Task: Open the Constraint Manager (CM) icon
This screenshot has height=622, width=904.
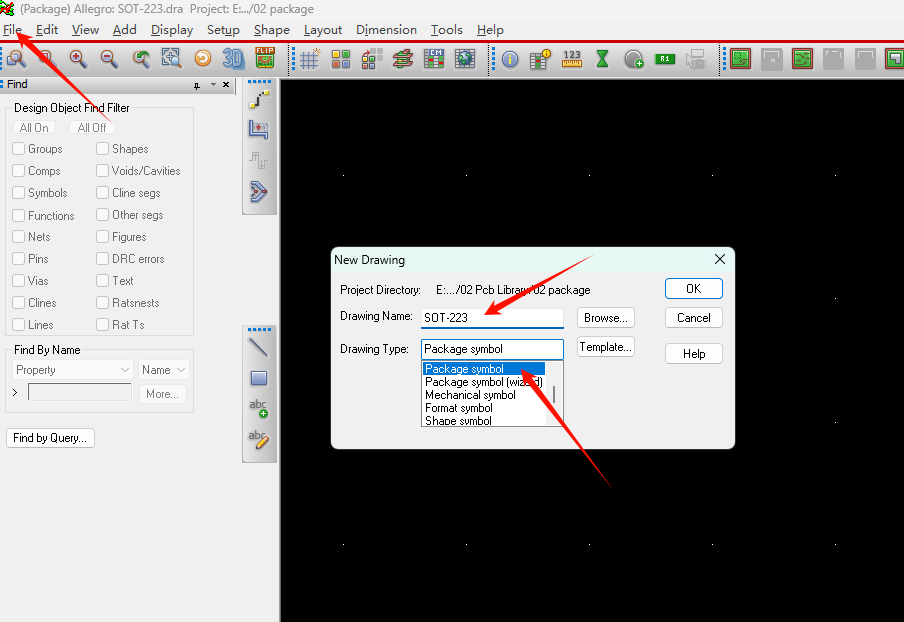Action: [x=434, y=59]
